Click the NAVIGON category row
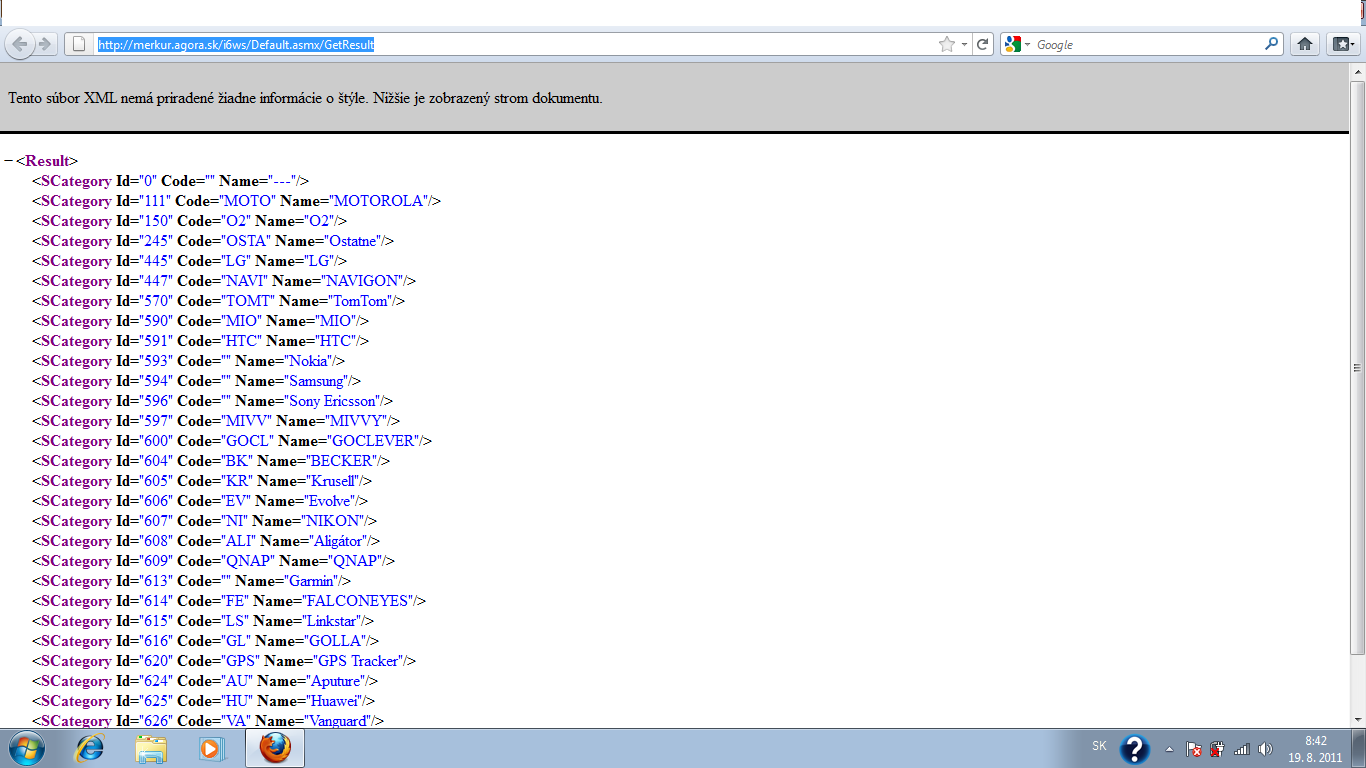The image size is (1366, 768). (224, 281)
